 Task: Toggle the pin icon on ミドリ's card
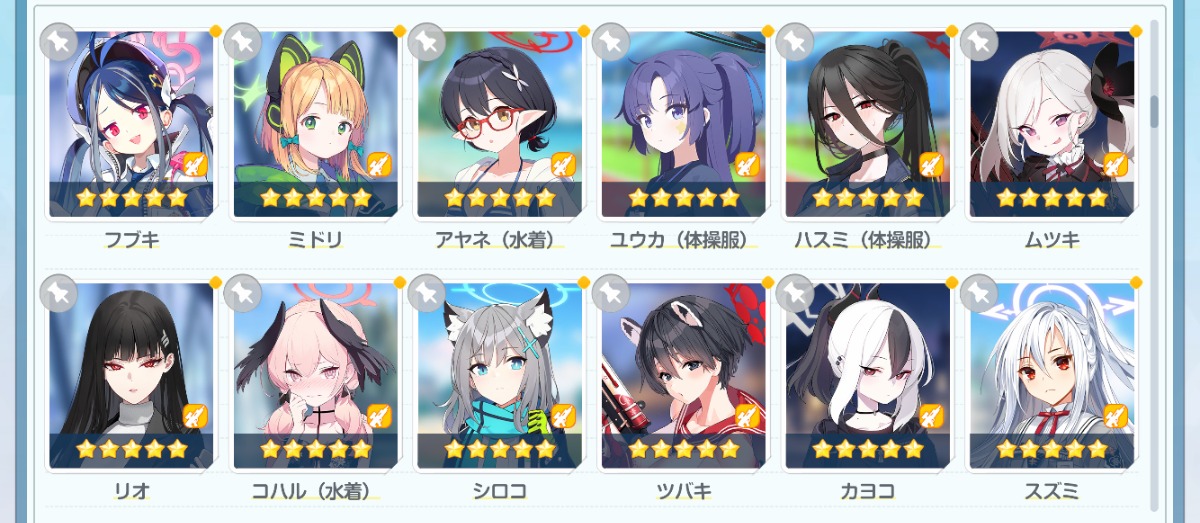[242, 42]
